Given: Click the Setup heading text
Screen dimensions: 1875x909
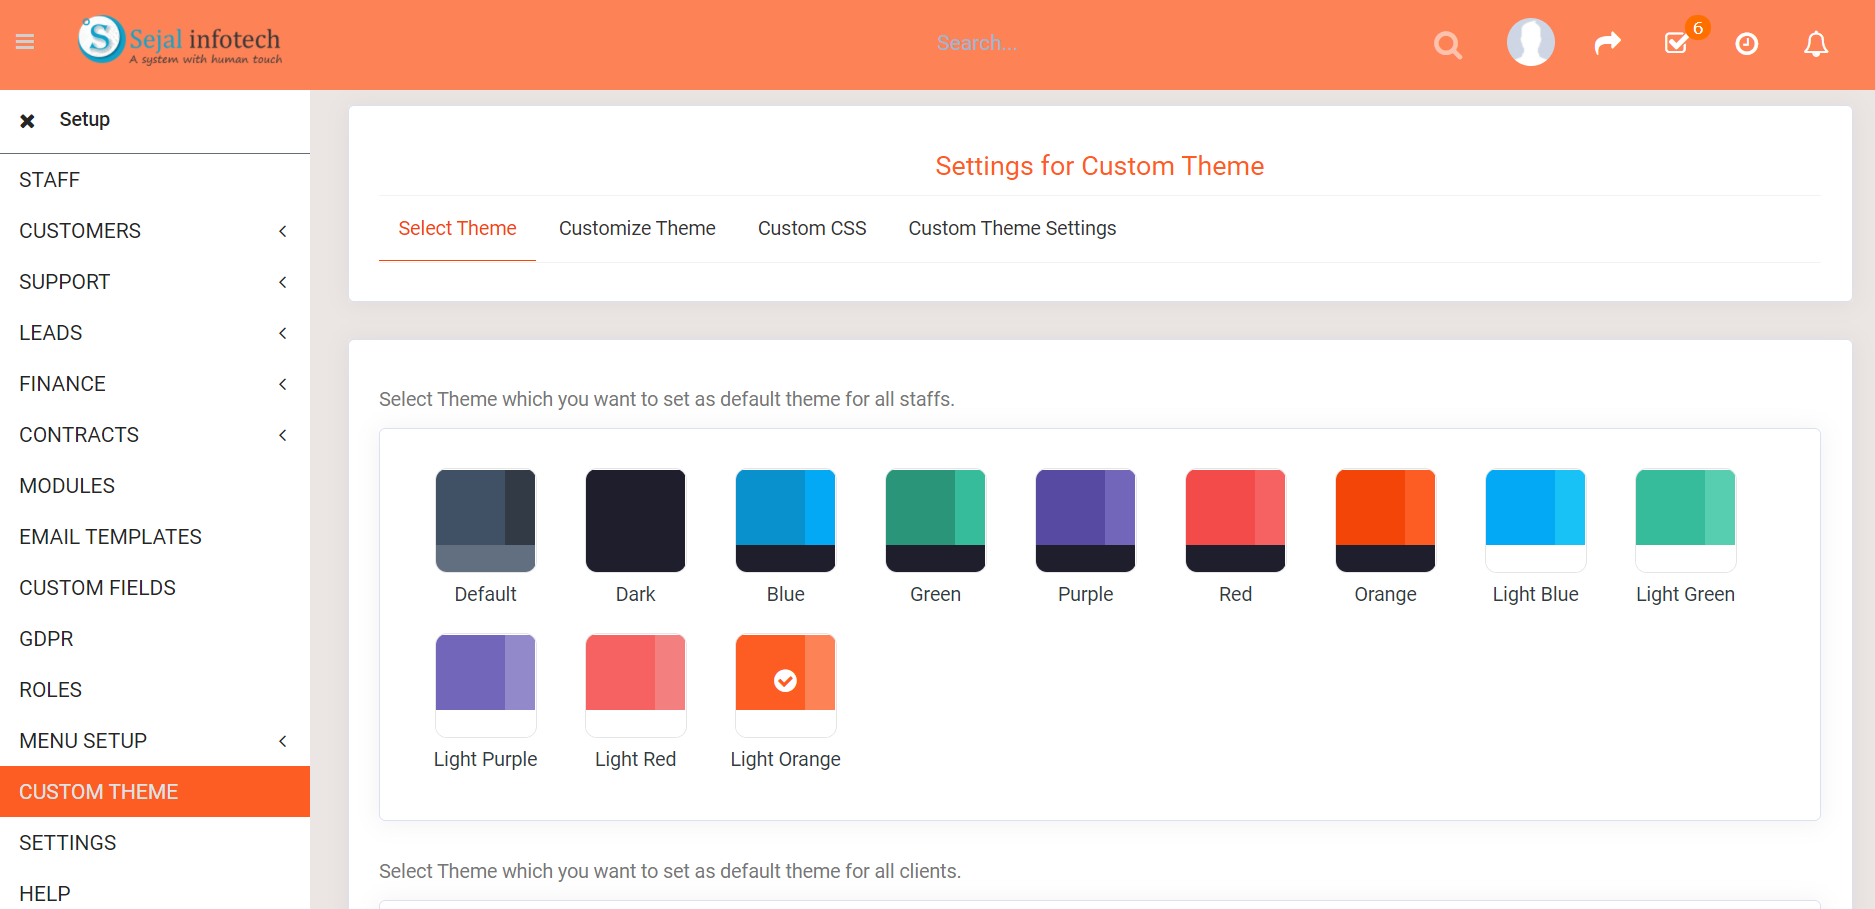Looking at the screenshot, I should 85,120.
